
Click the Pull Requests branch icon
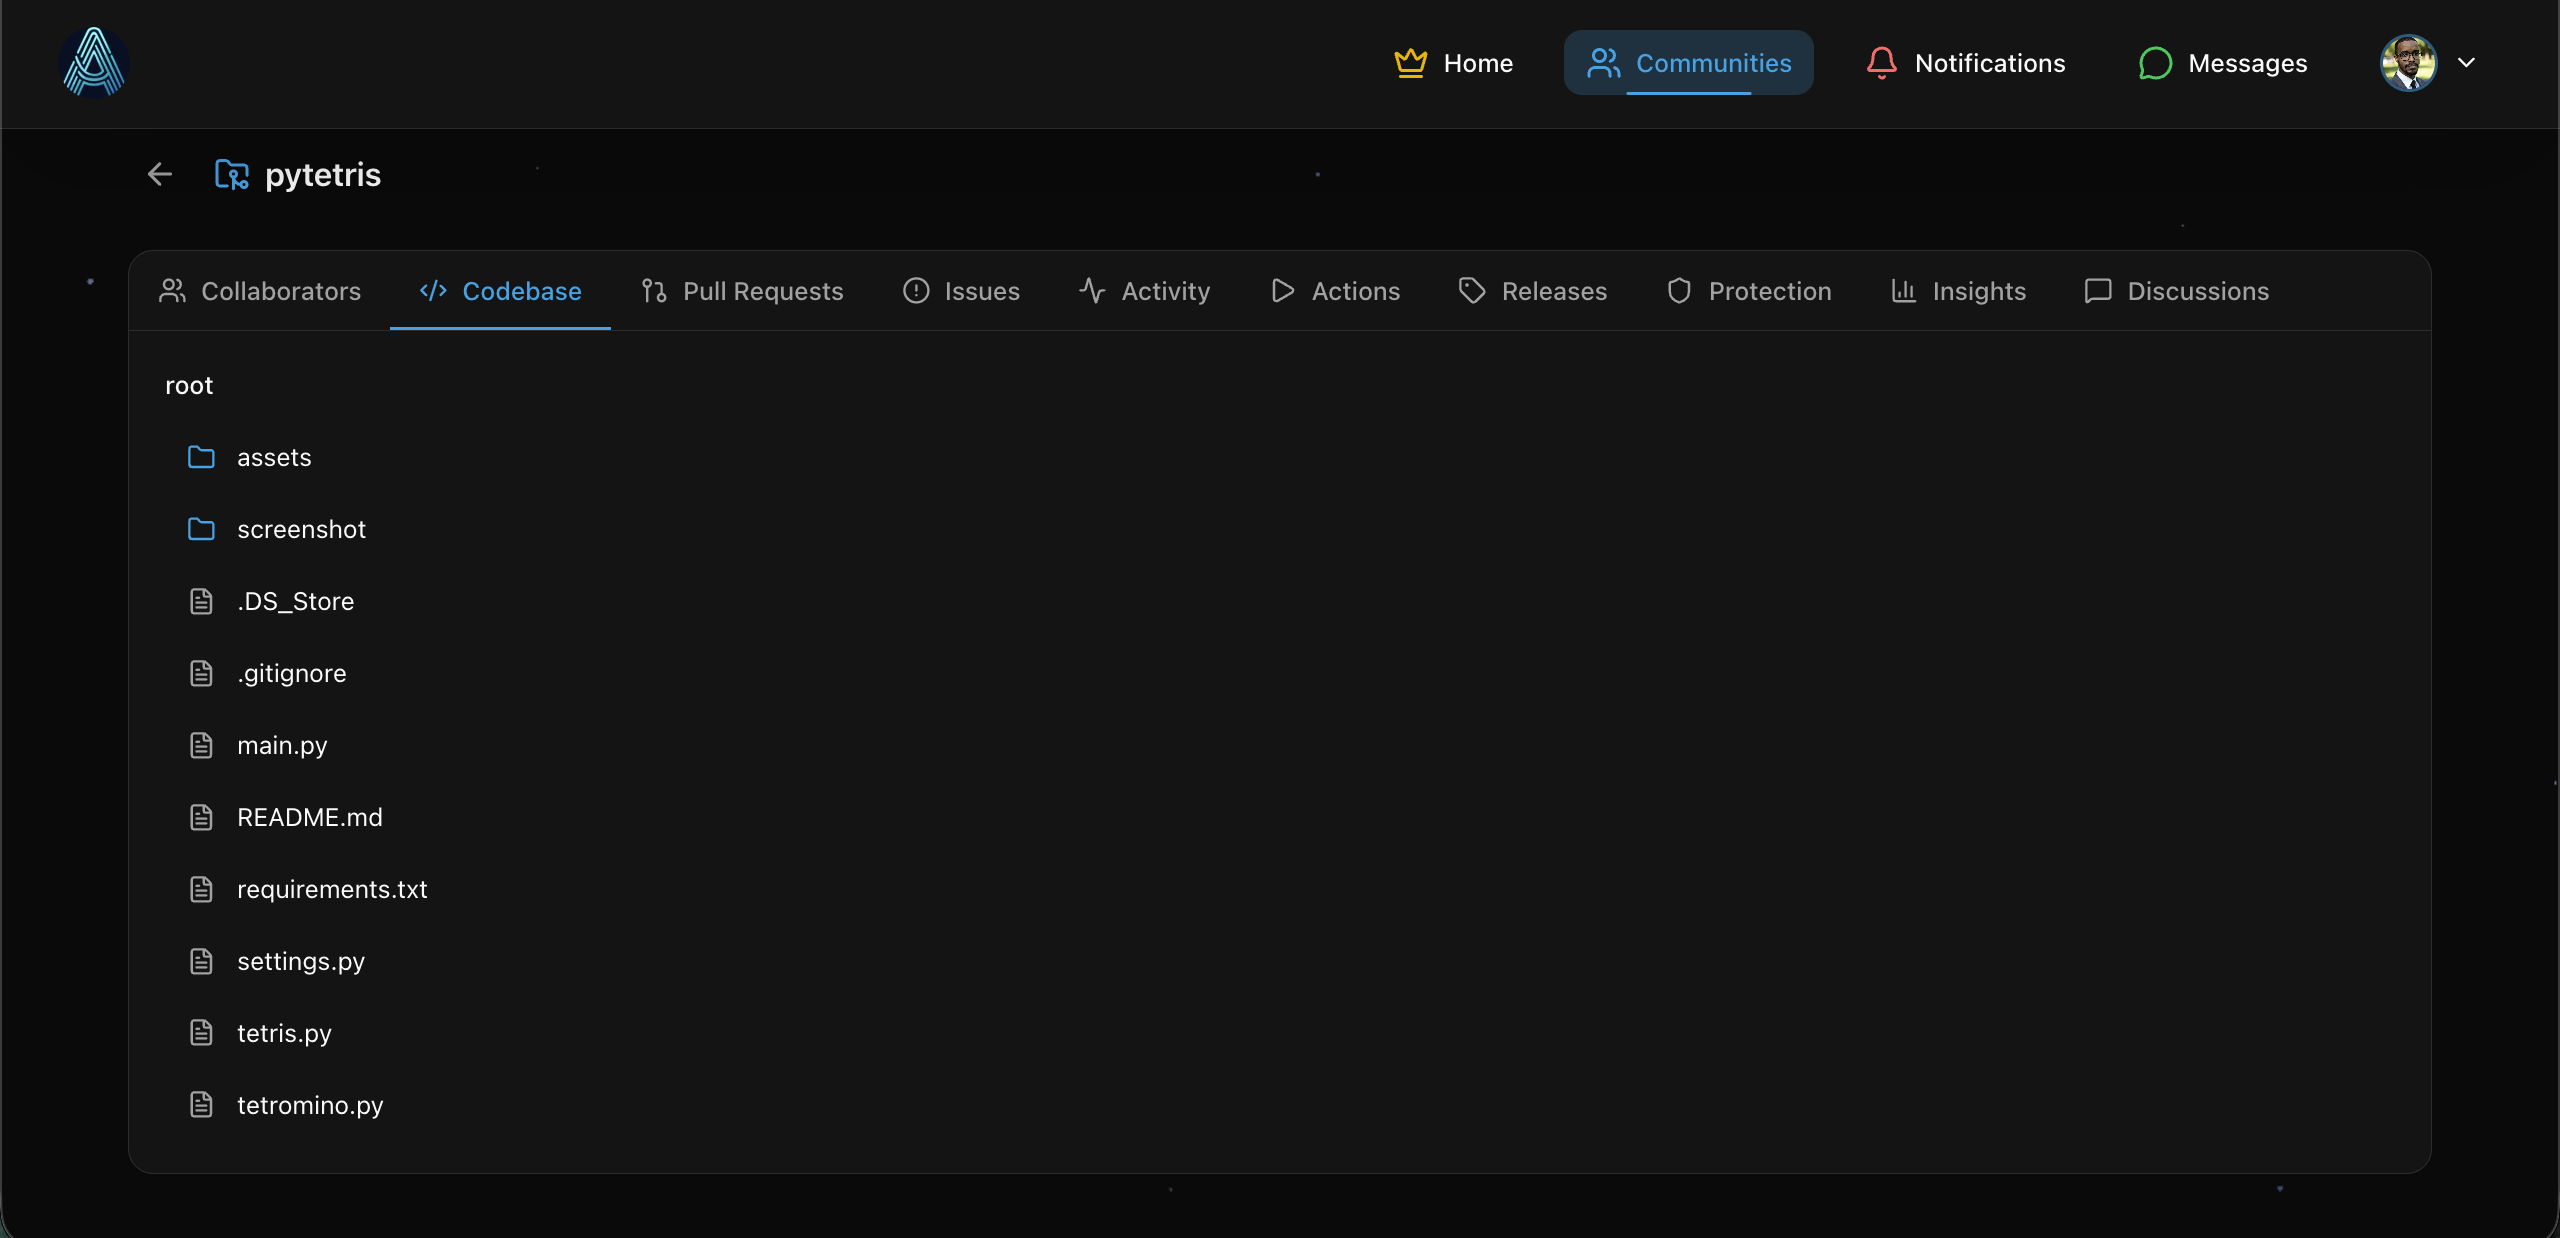coord(654,291)
